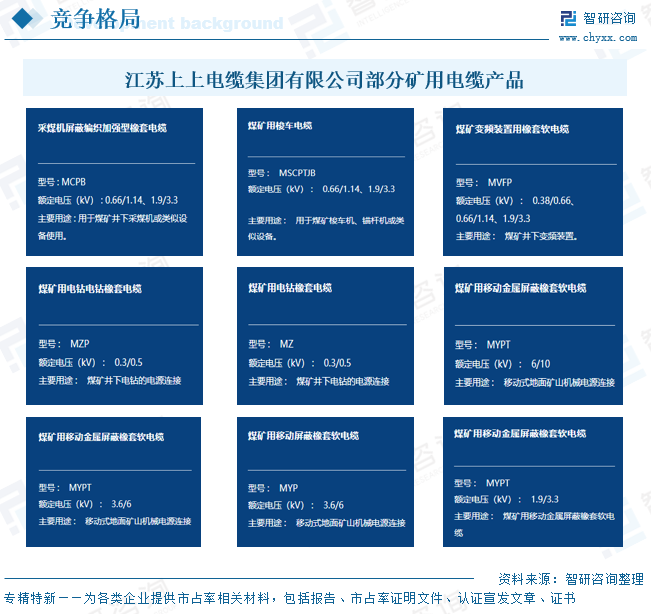Select the 专精特新 footer sentence
The height and width of the screenshot is (614, 651).
tap(290, 598)
